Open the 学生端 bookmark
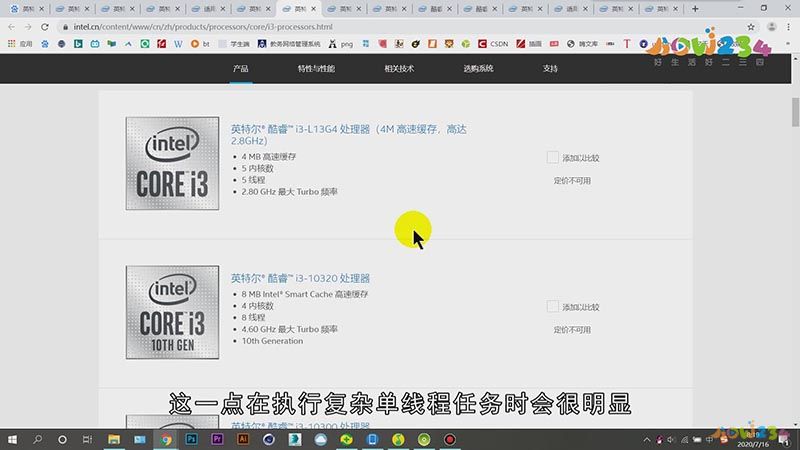Viewport: 800px width, 450px height. [235, 44]
